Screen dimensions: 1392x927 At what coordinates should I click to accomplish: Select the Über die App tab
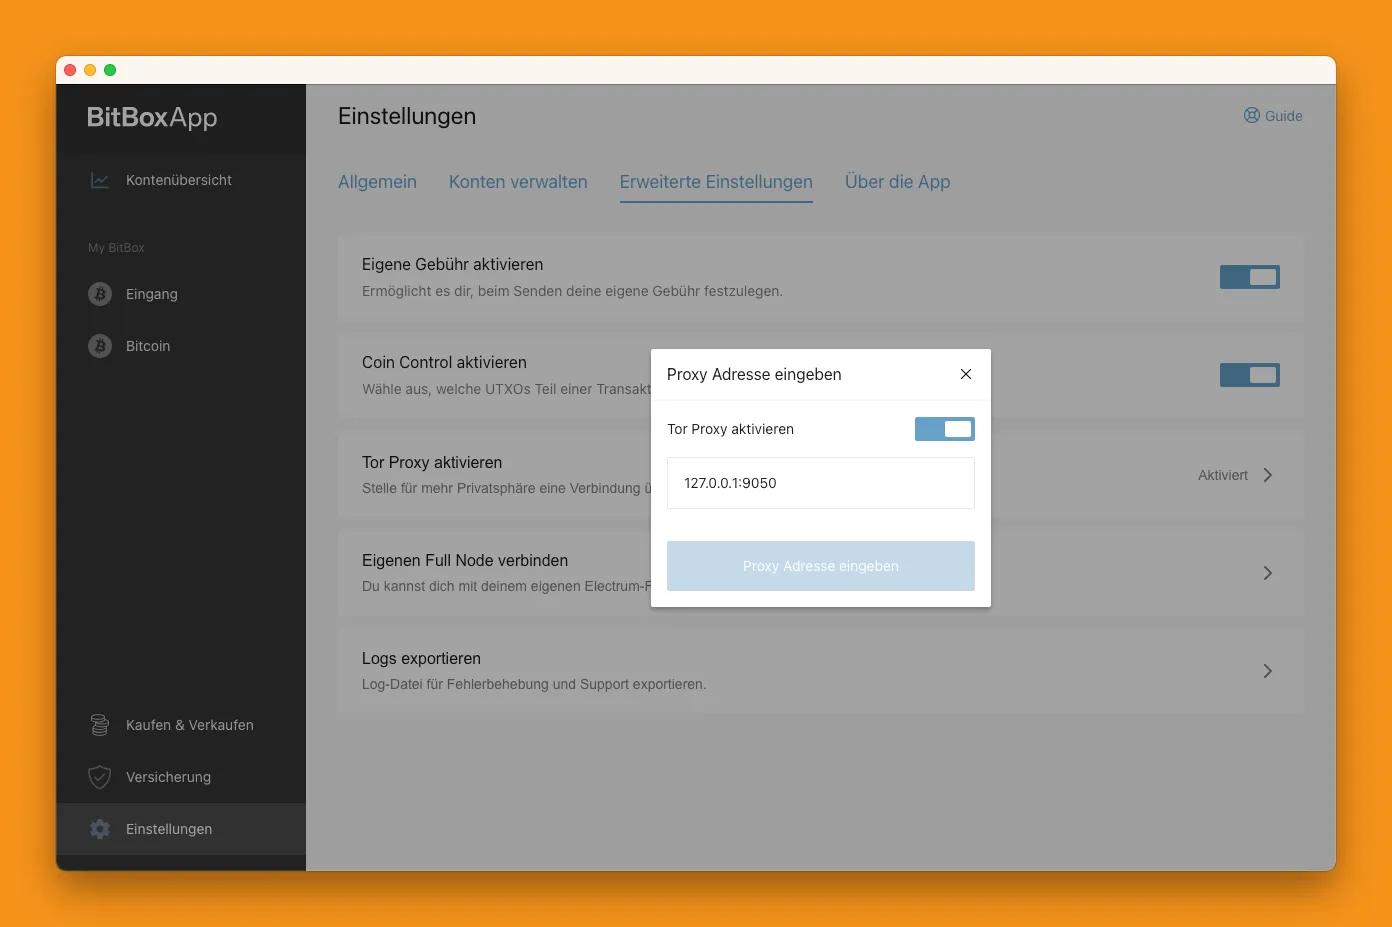[x=897, y=181]
